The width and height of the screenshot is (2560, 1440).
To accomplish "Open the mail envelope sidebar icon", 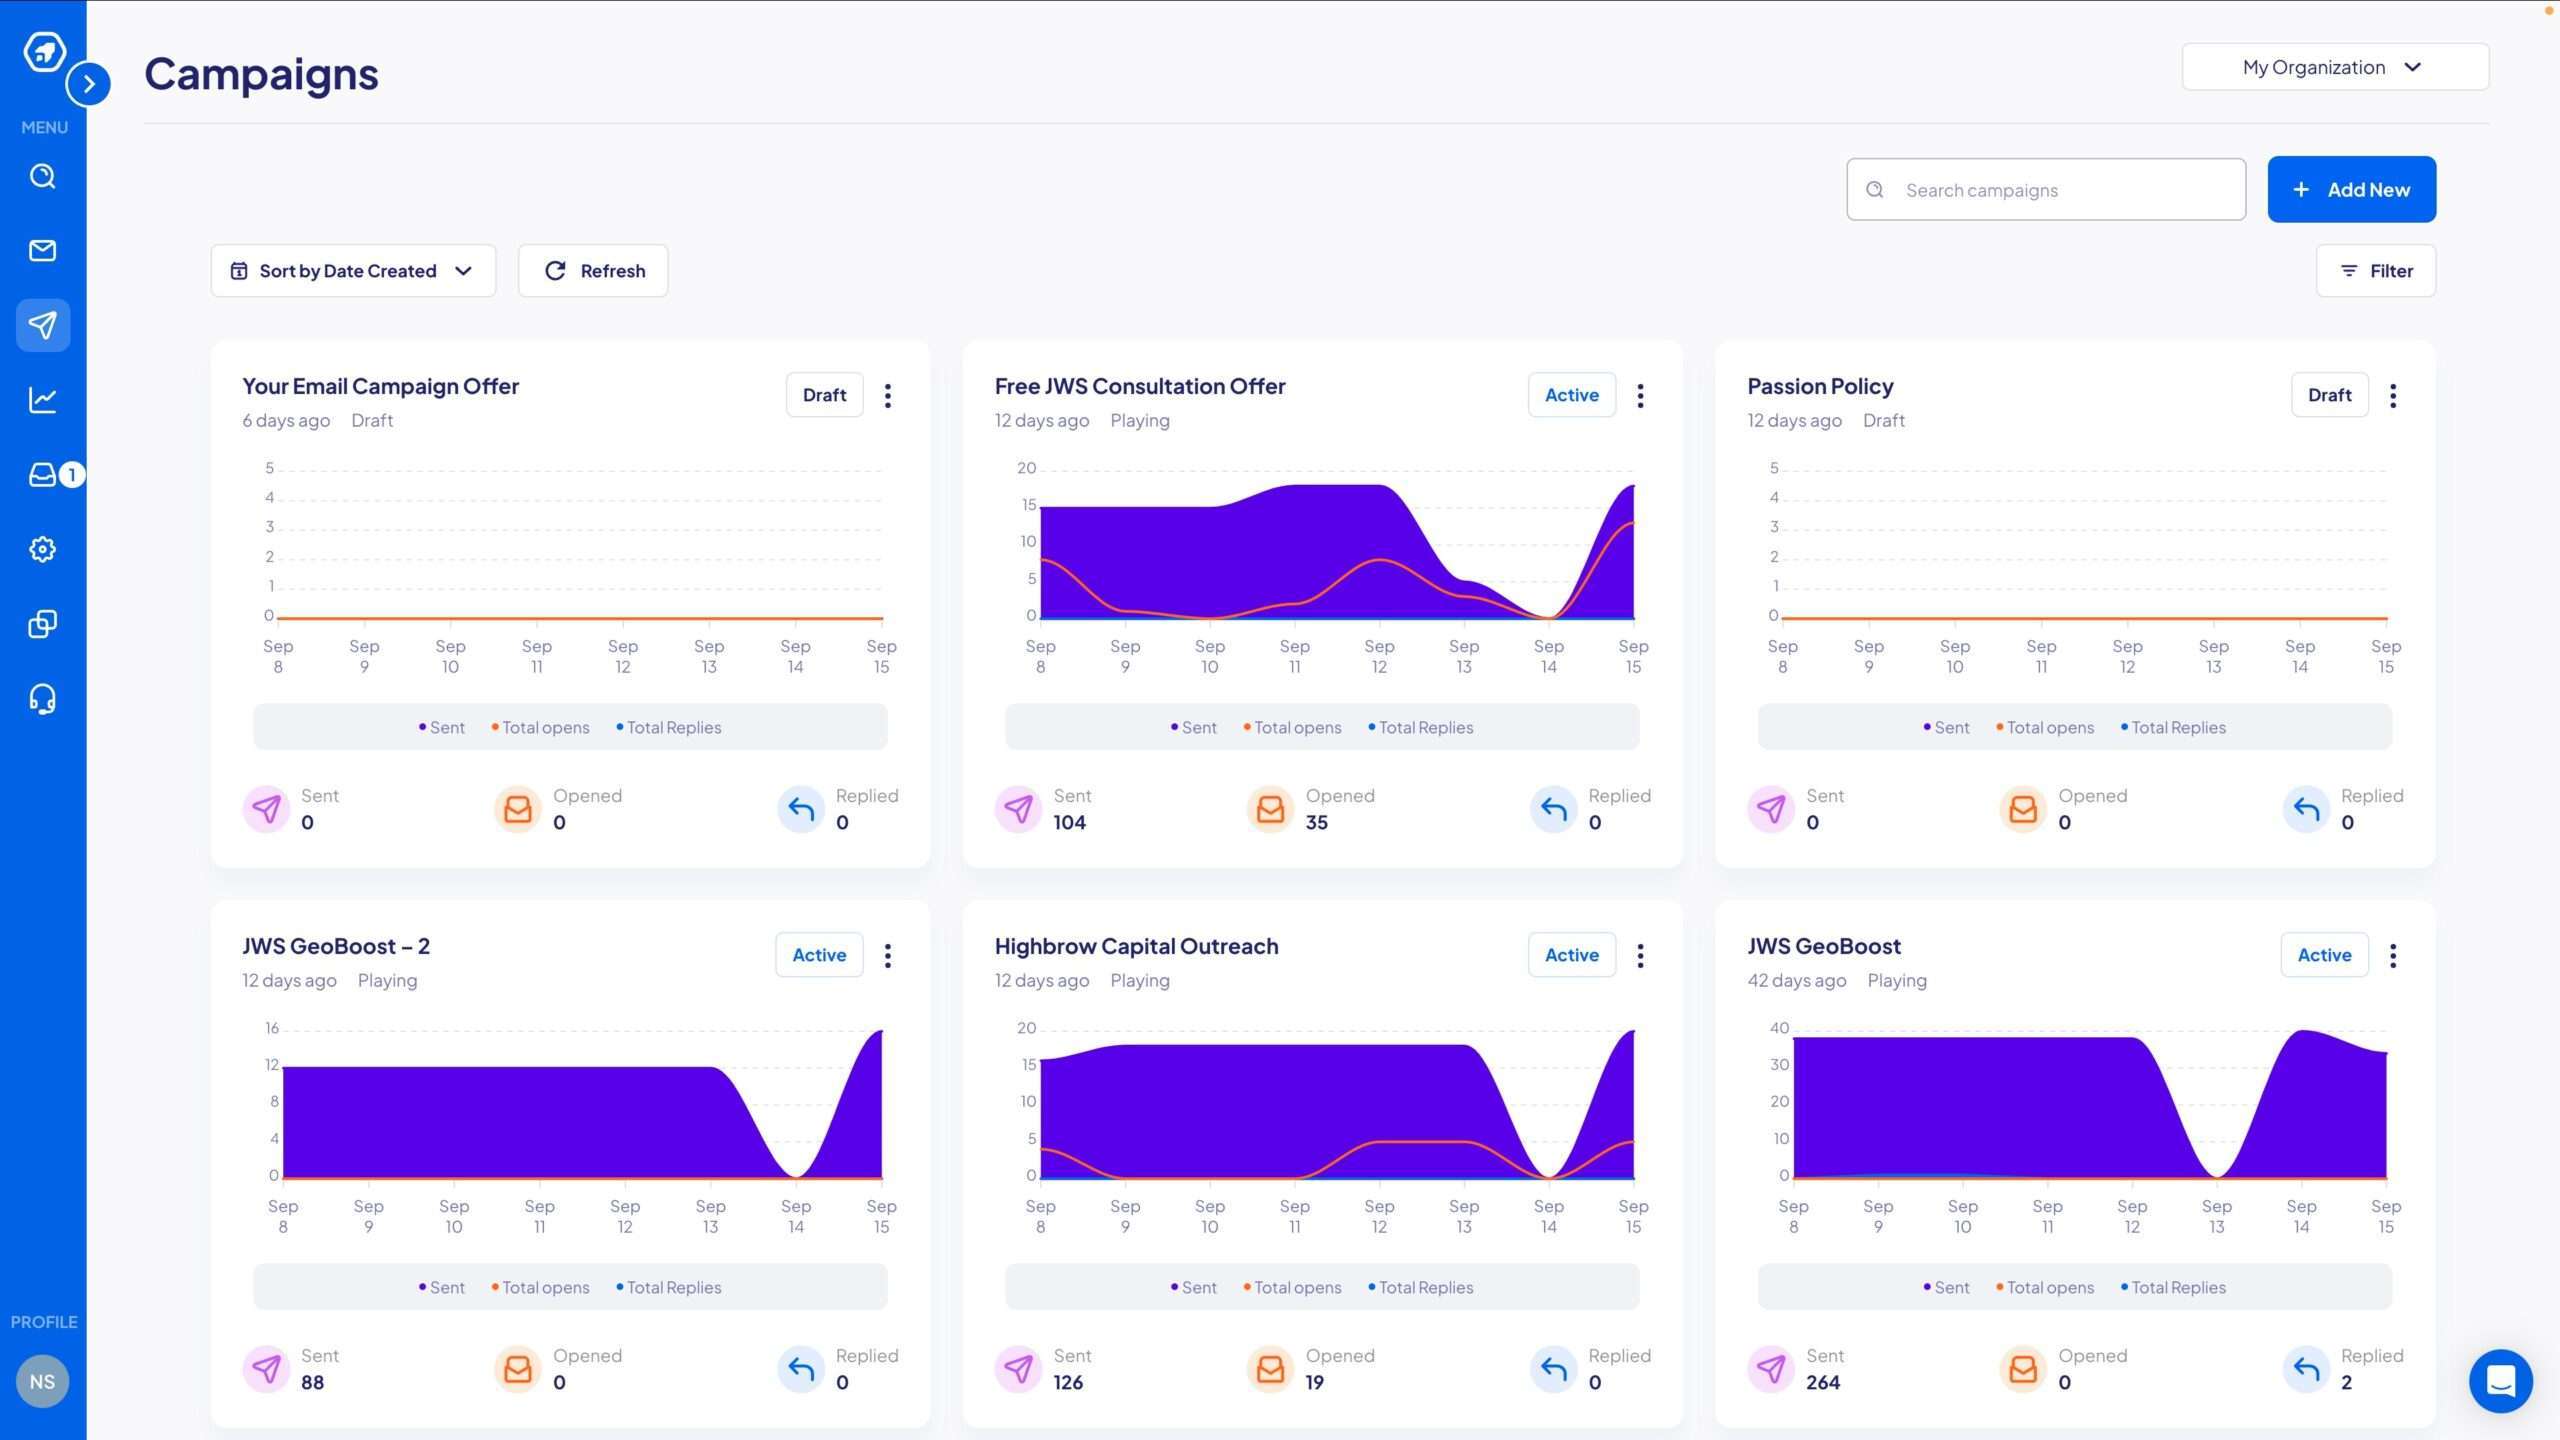I will (42, 250).
